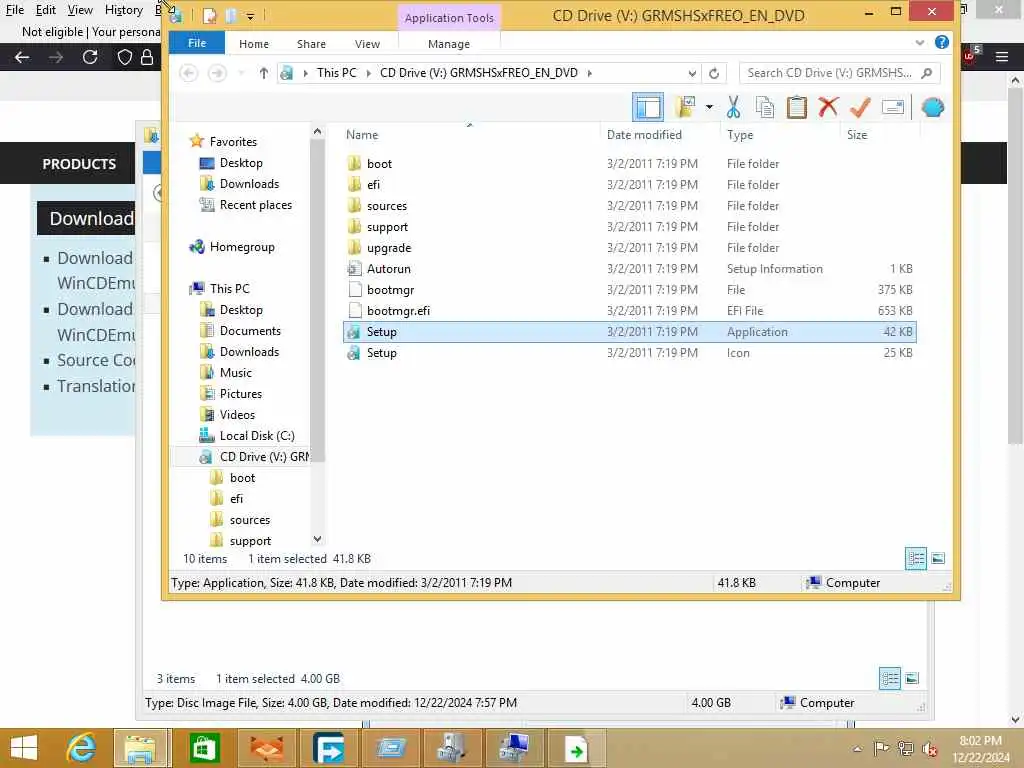Click the Properties checkmark icon

(x=860, y=107)
